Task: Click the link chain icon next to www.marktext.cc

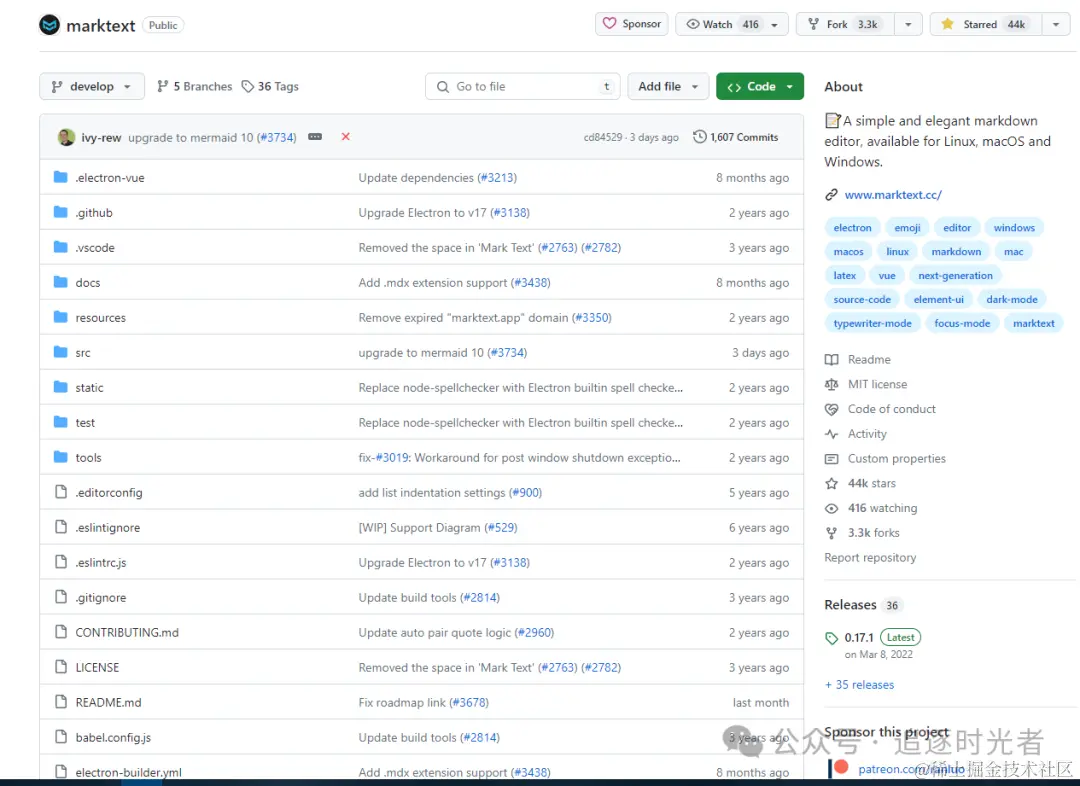Action: click(x=831, y=195)
